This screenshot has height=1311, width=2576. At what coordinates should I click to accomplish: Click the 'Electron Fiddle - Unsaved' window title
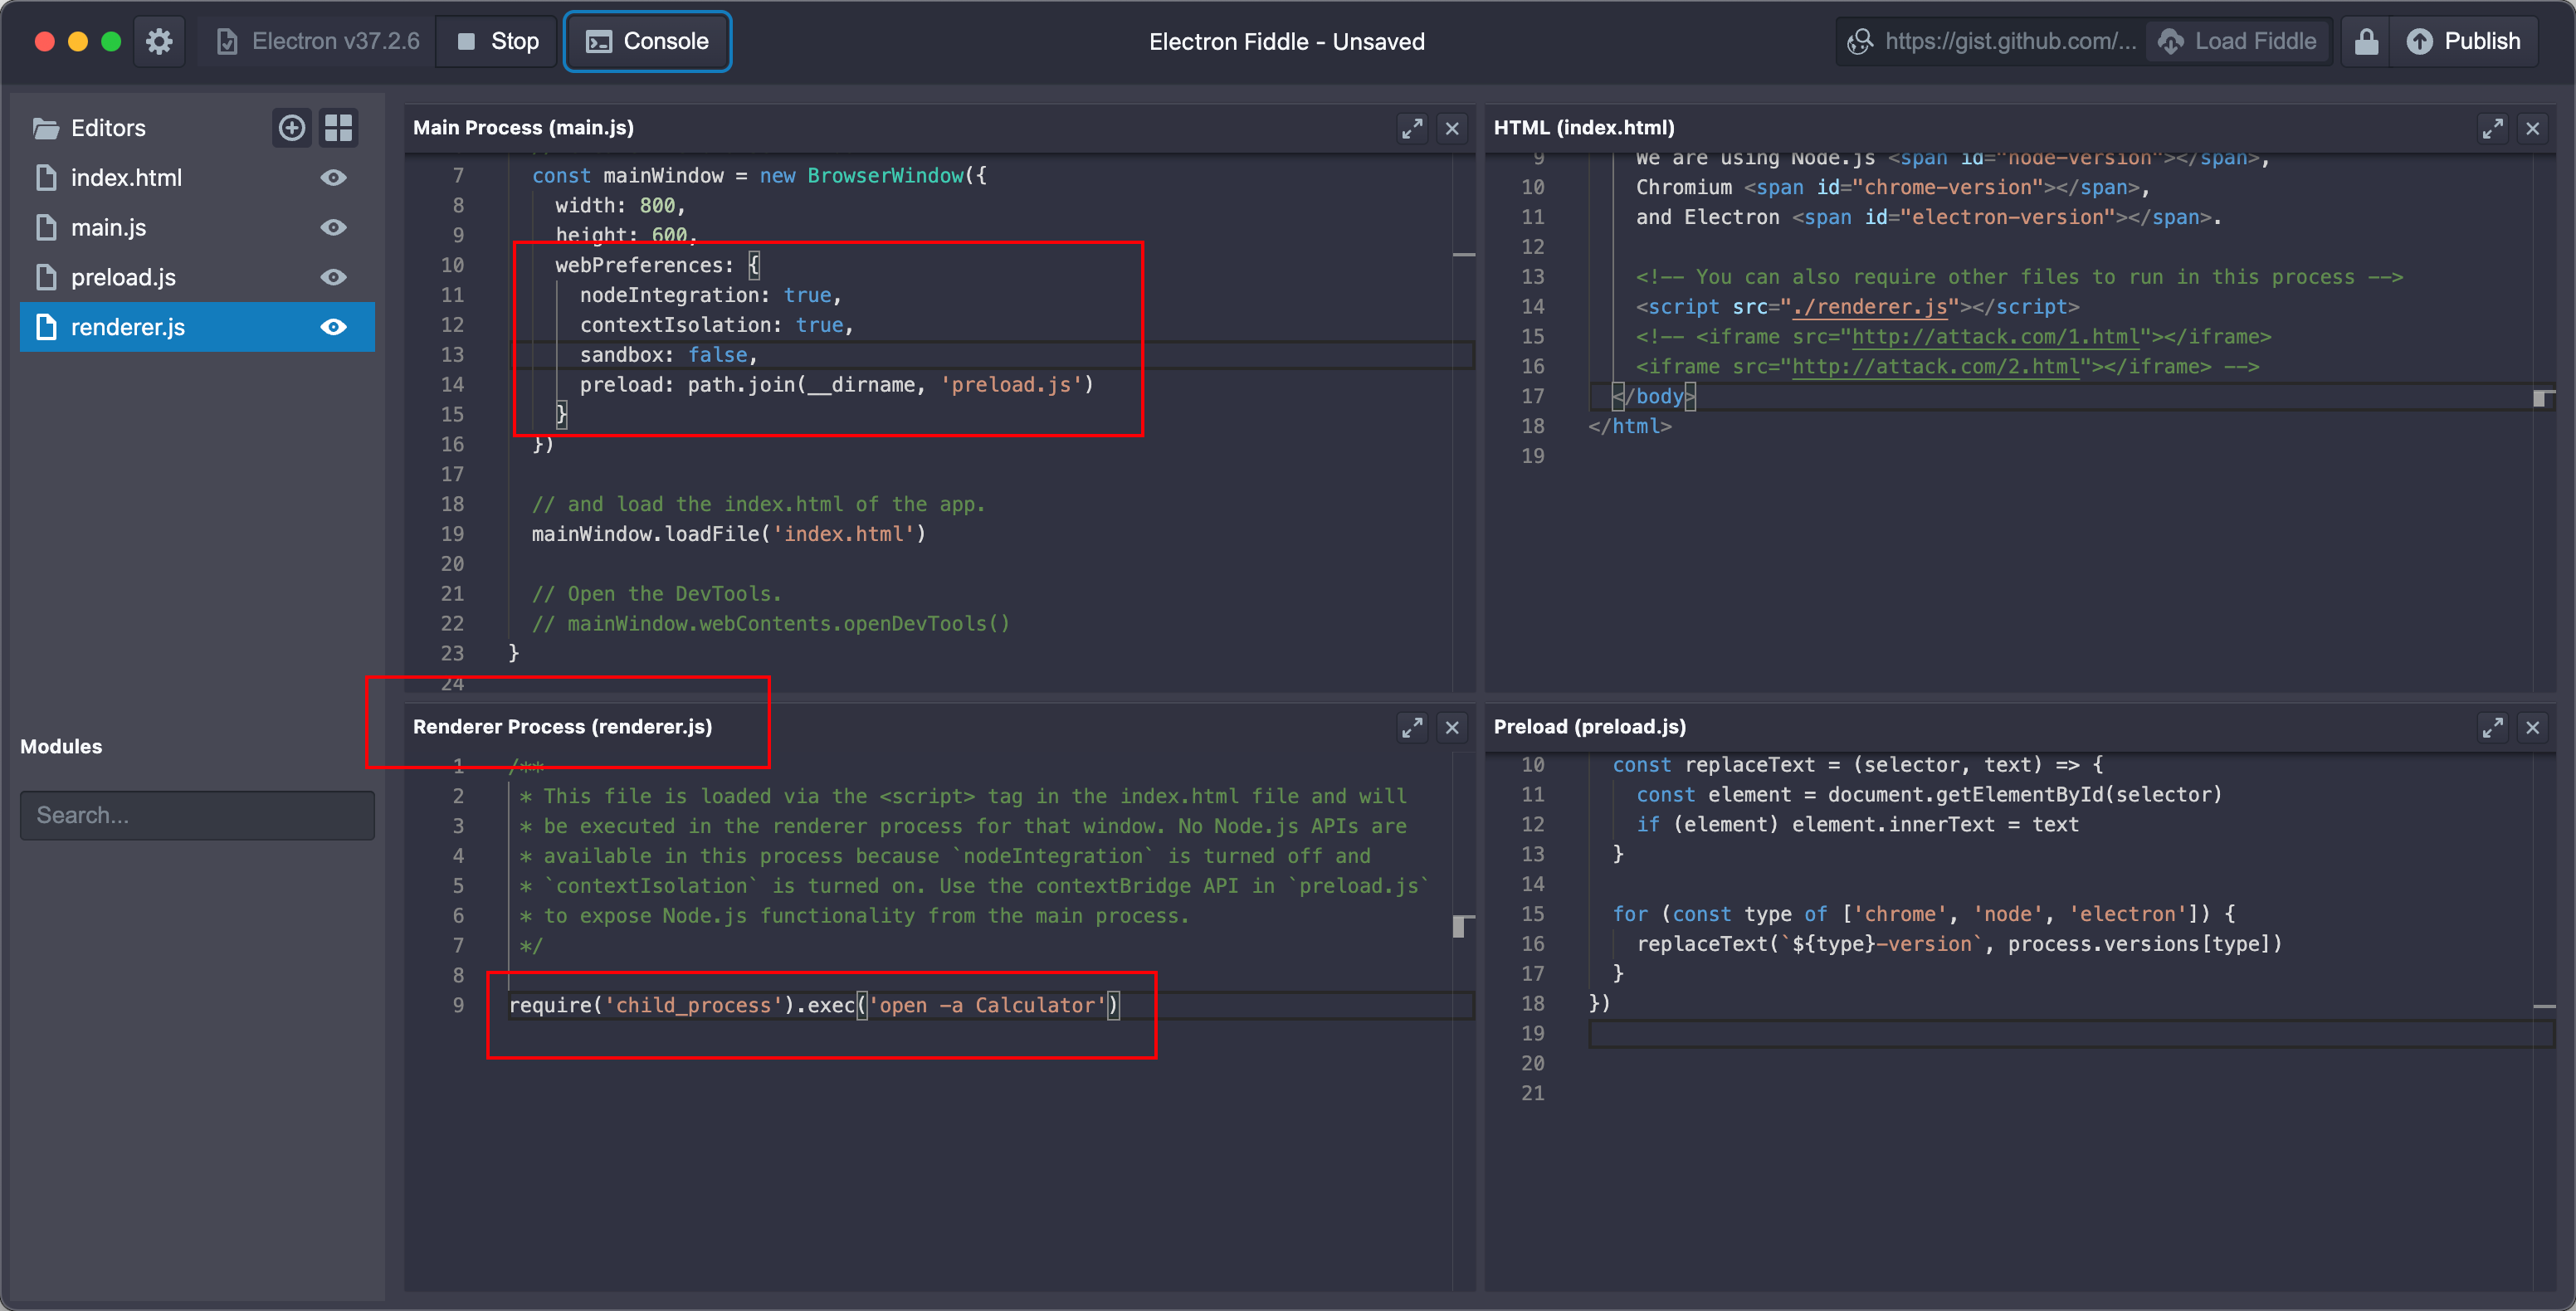[x=1286, y=42]
